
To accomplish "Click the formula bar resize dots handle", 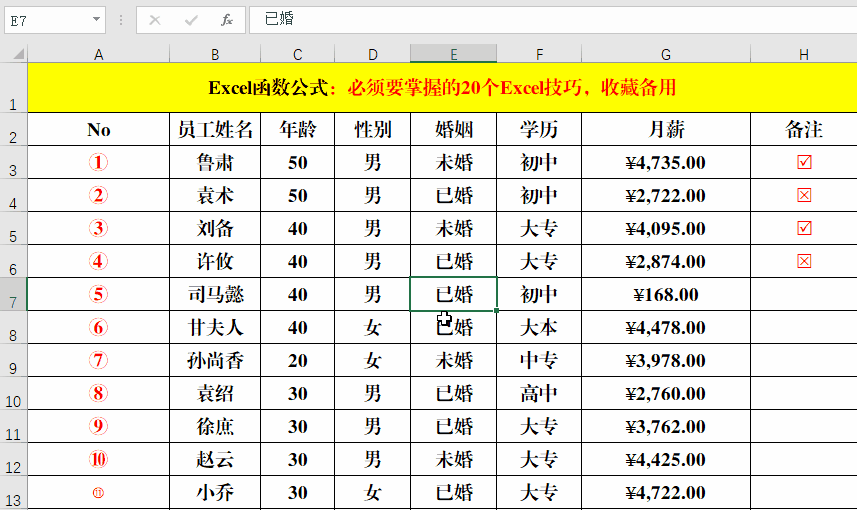I will pos(121,20).
